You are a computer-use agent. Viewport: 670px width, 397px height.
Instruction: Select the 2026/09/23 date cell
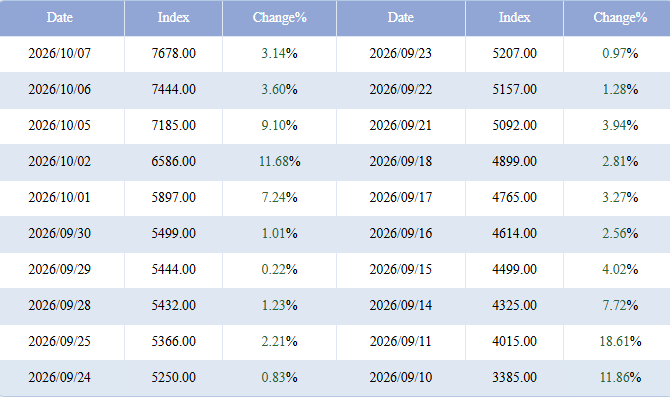click(x=401, y=53)
